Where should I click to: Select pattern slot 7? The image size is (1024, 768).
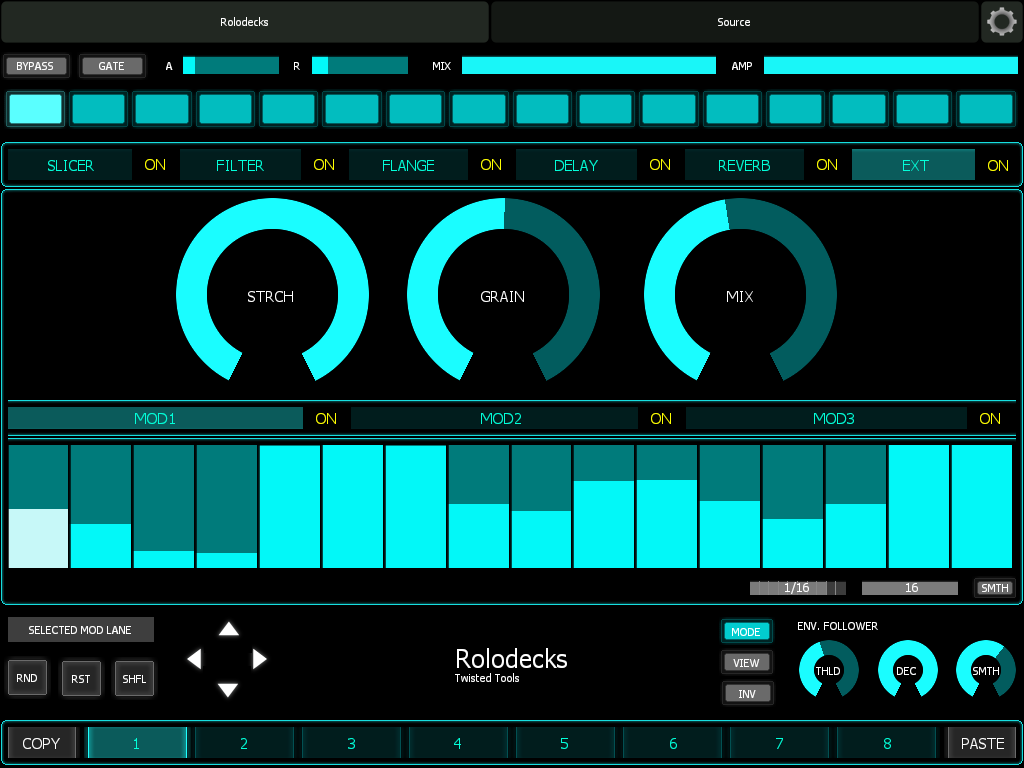[x=779, y=743]
